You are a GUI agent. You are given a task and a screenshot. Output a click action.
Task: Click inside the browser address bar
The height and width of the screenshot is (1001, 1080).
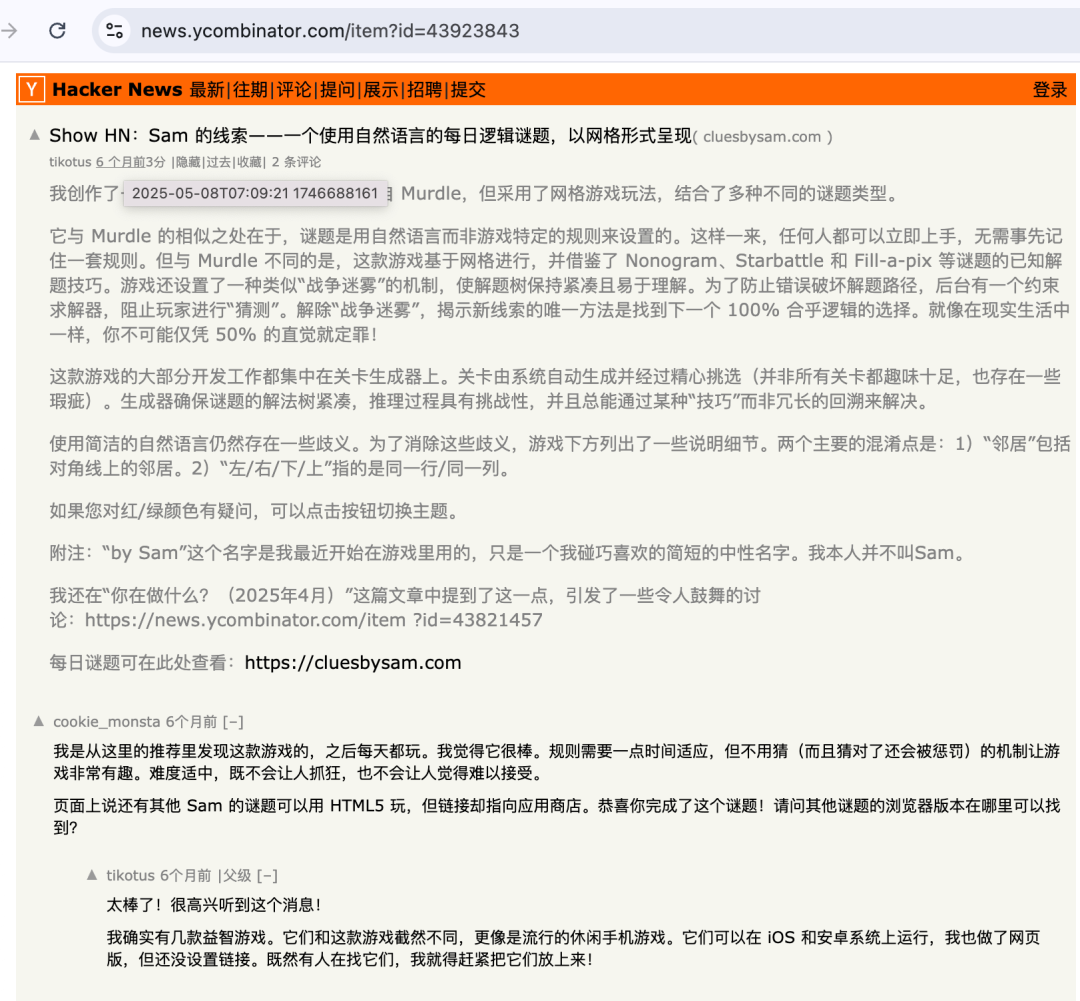(x=400, y=31)
